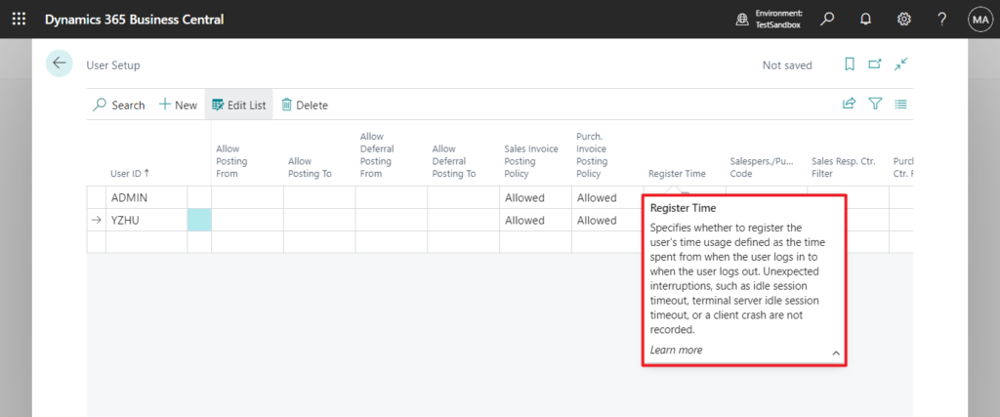Click Allow Posting To cell for YZHU

coord(320,220)
